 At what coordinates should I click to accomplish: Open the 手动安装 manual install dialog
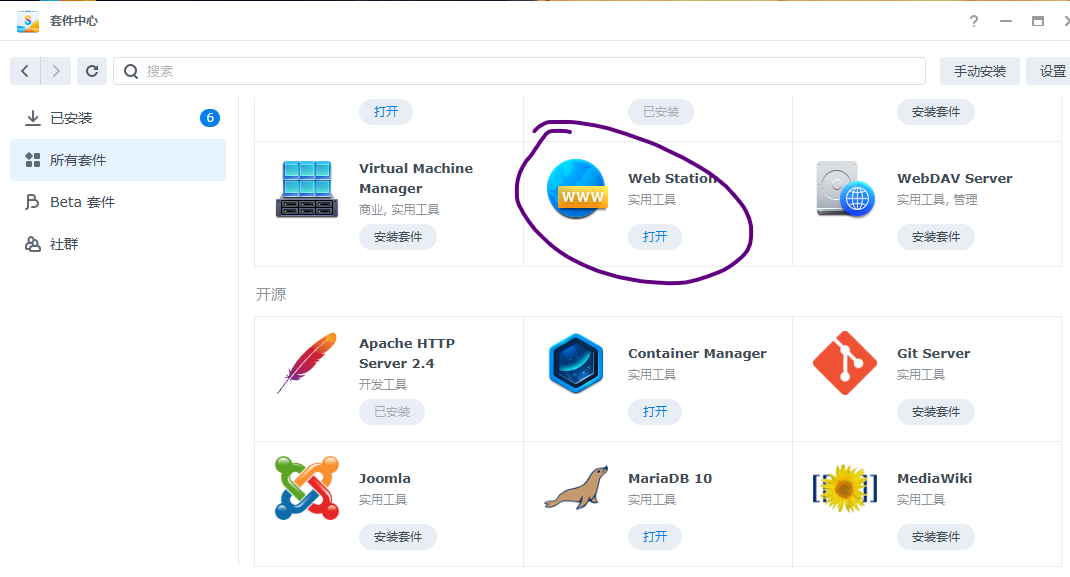pos(979,71)
